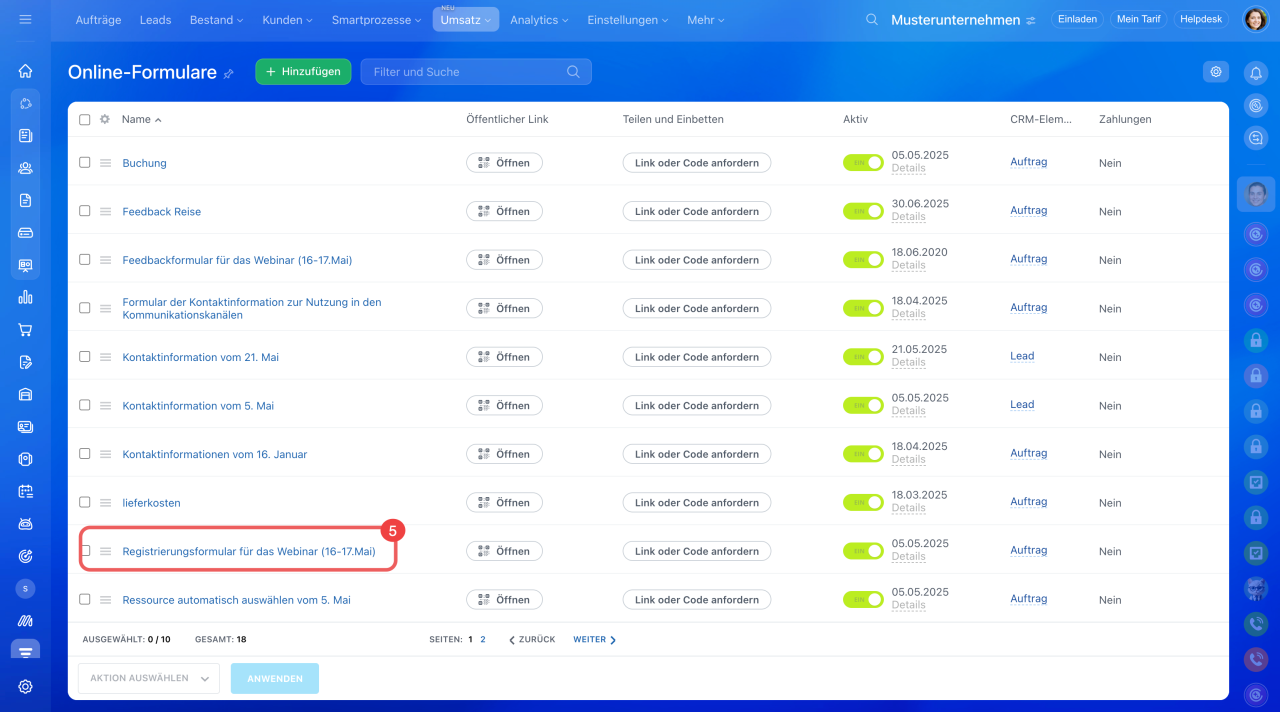Open the Aufträge menu item
The height and width of the screenshot is (712, 1280).
[97, 20]
